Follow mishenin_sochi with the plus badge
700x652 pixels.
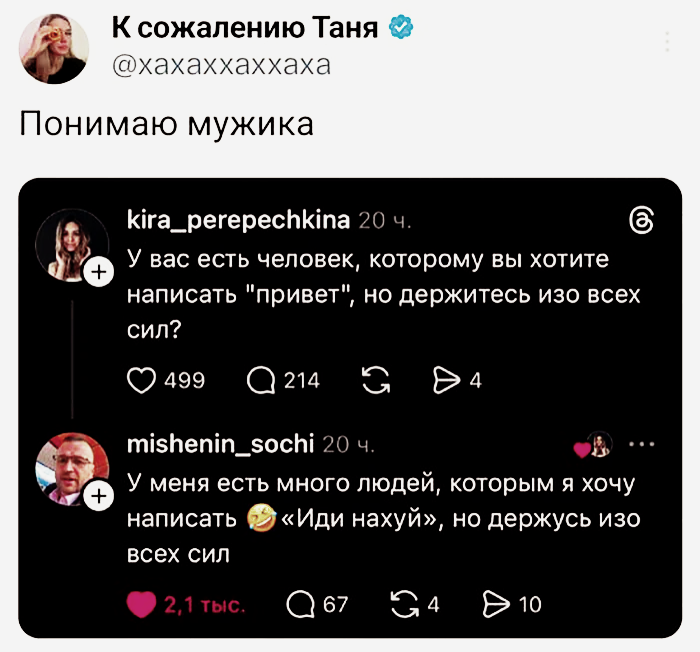pos(99,495)
